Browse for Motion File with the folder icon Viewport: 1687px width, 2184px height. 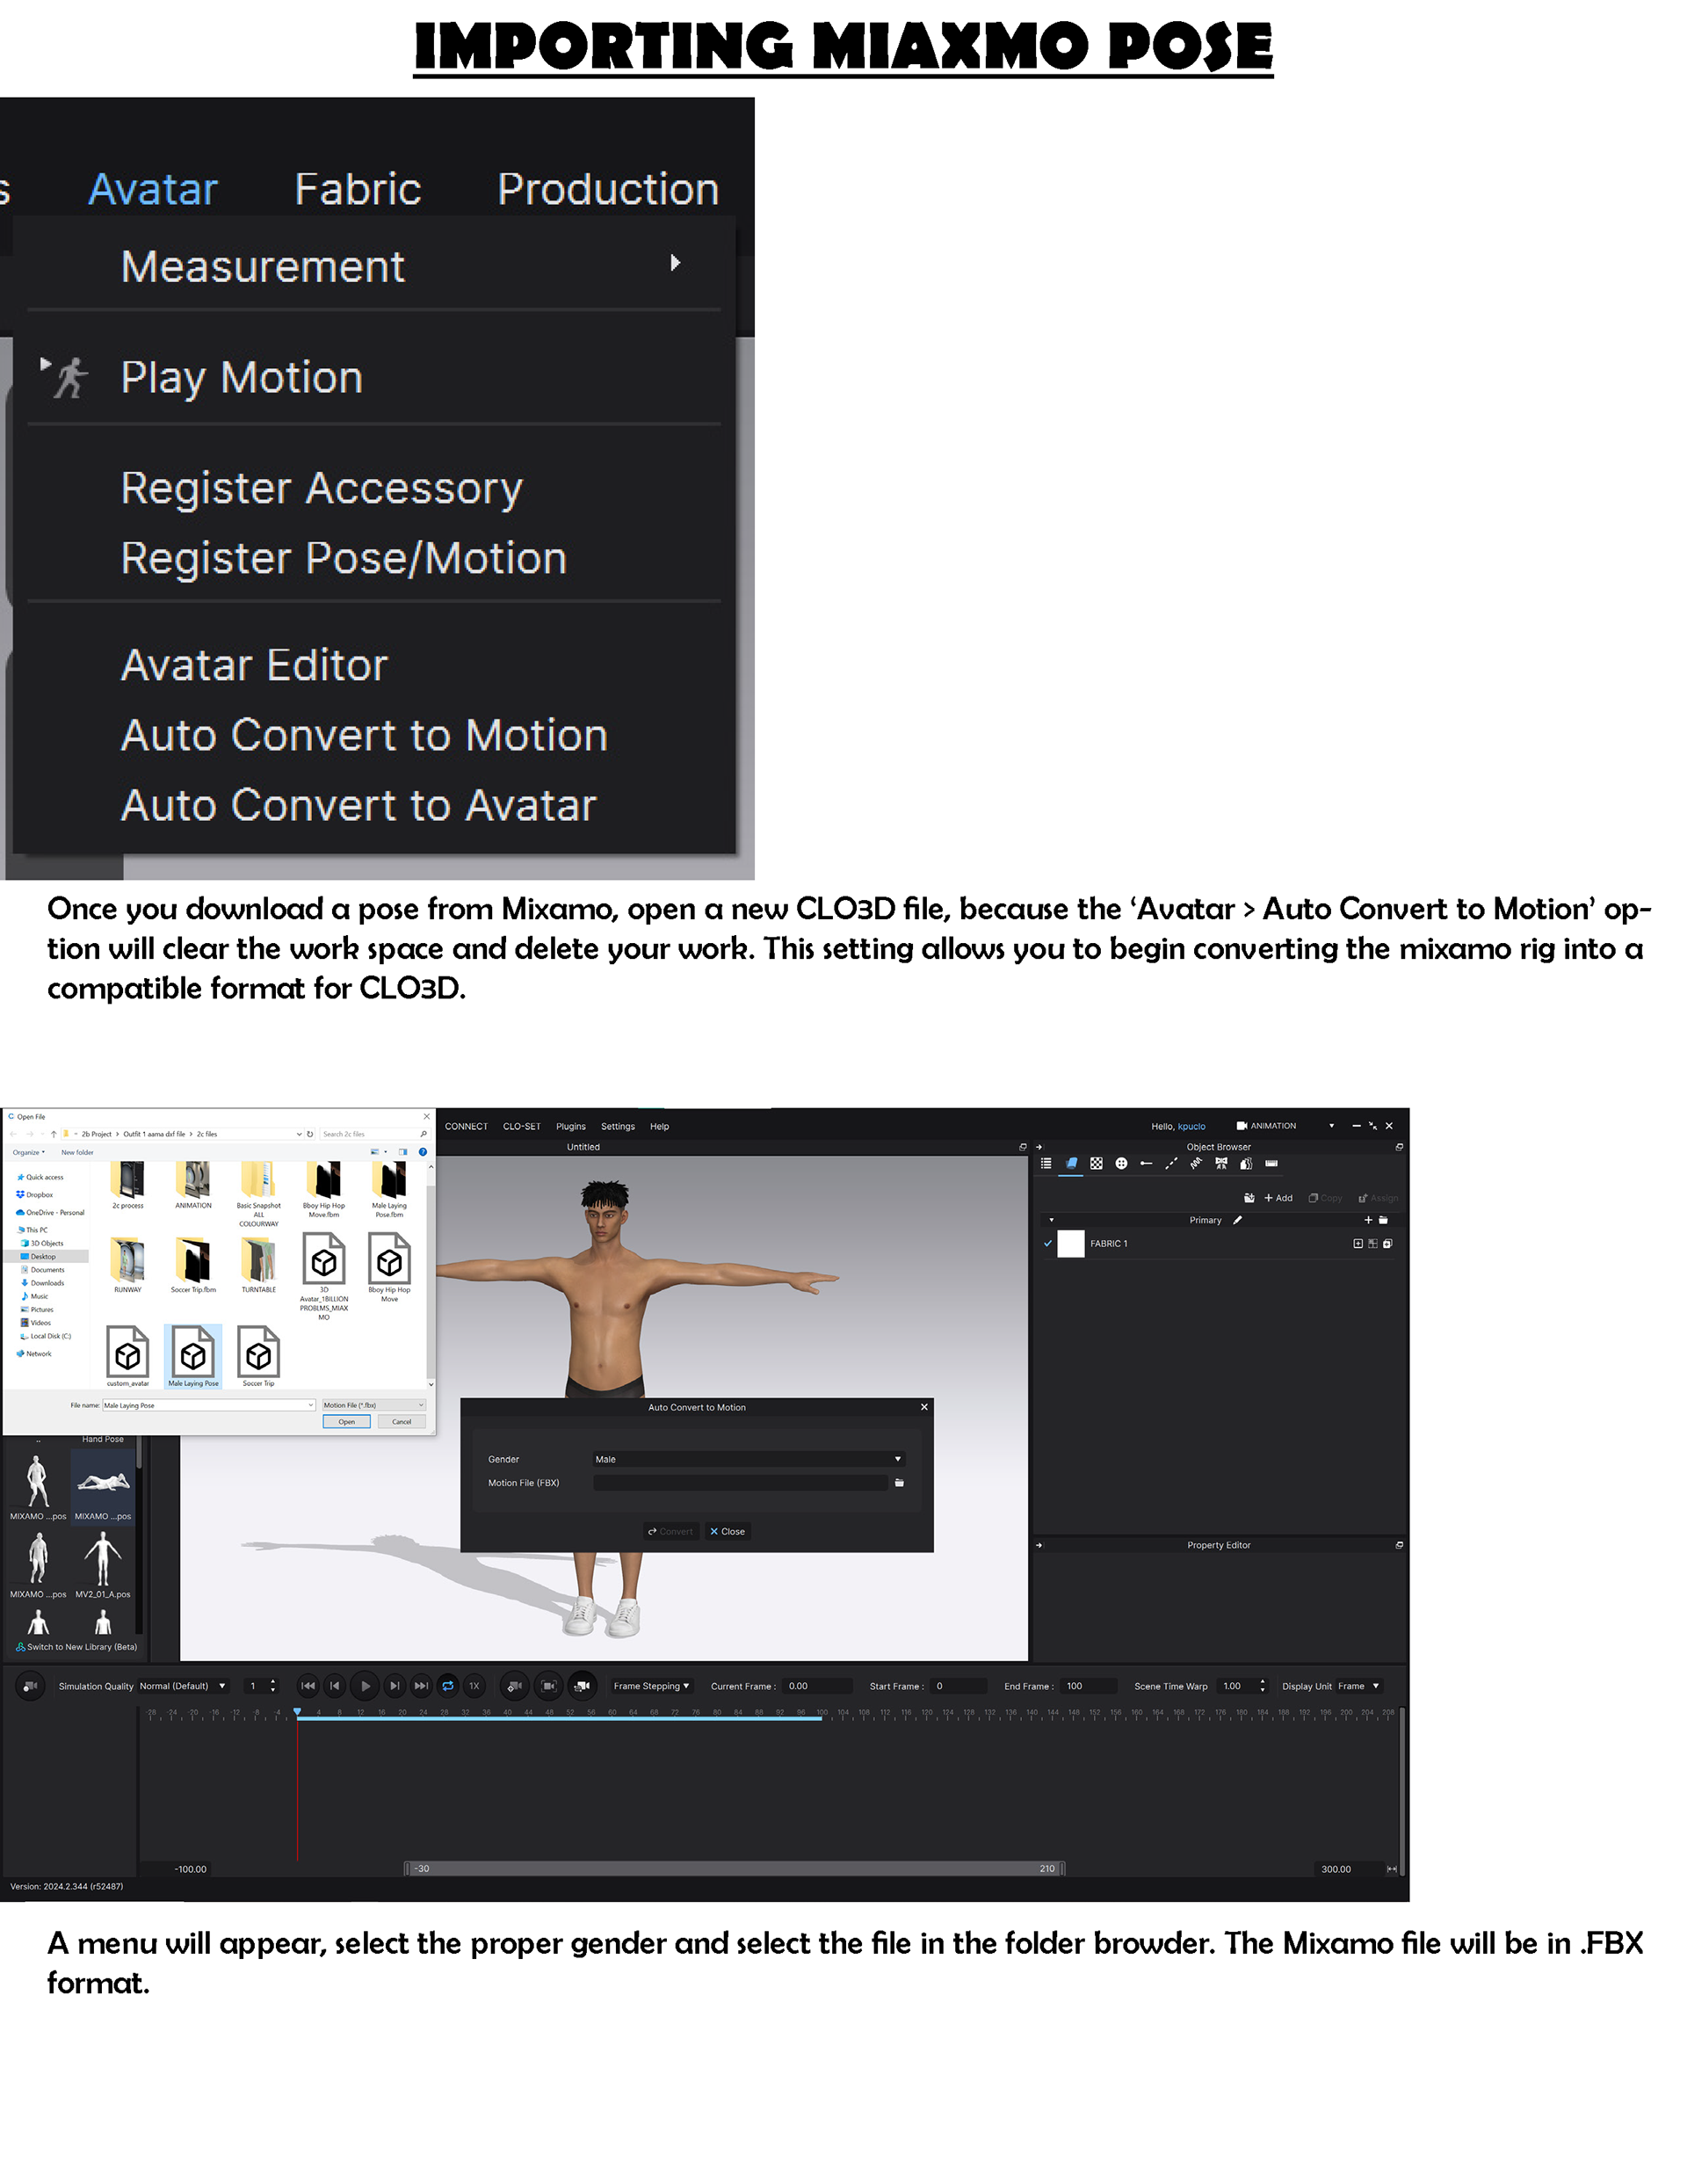[899, 1483]
